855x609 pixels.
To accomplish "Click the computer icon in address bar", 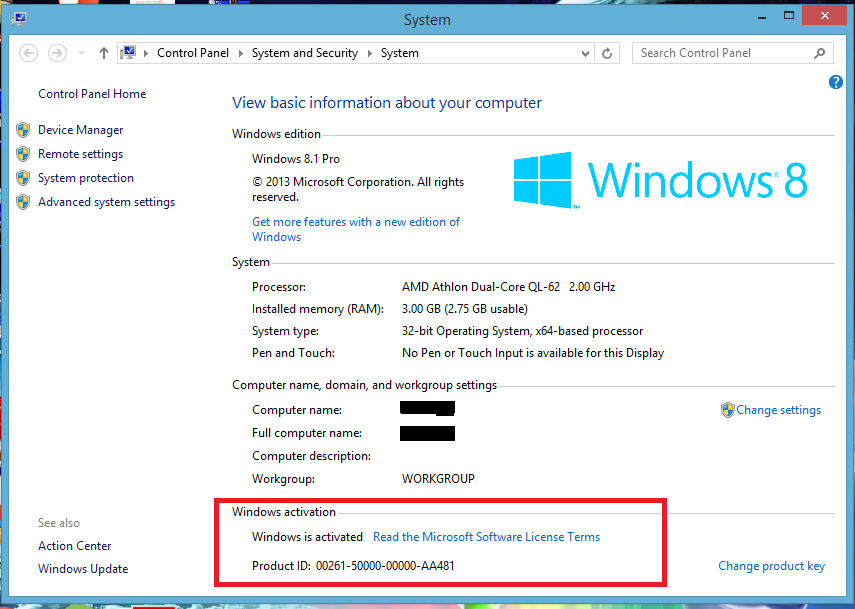I will click(128, 53).
